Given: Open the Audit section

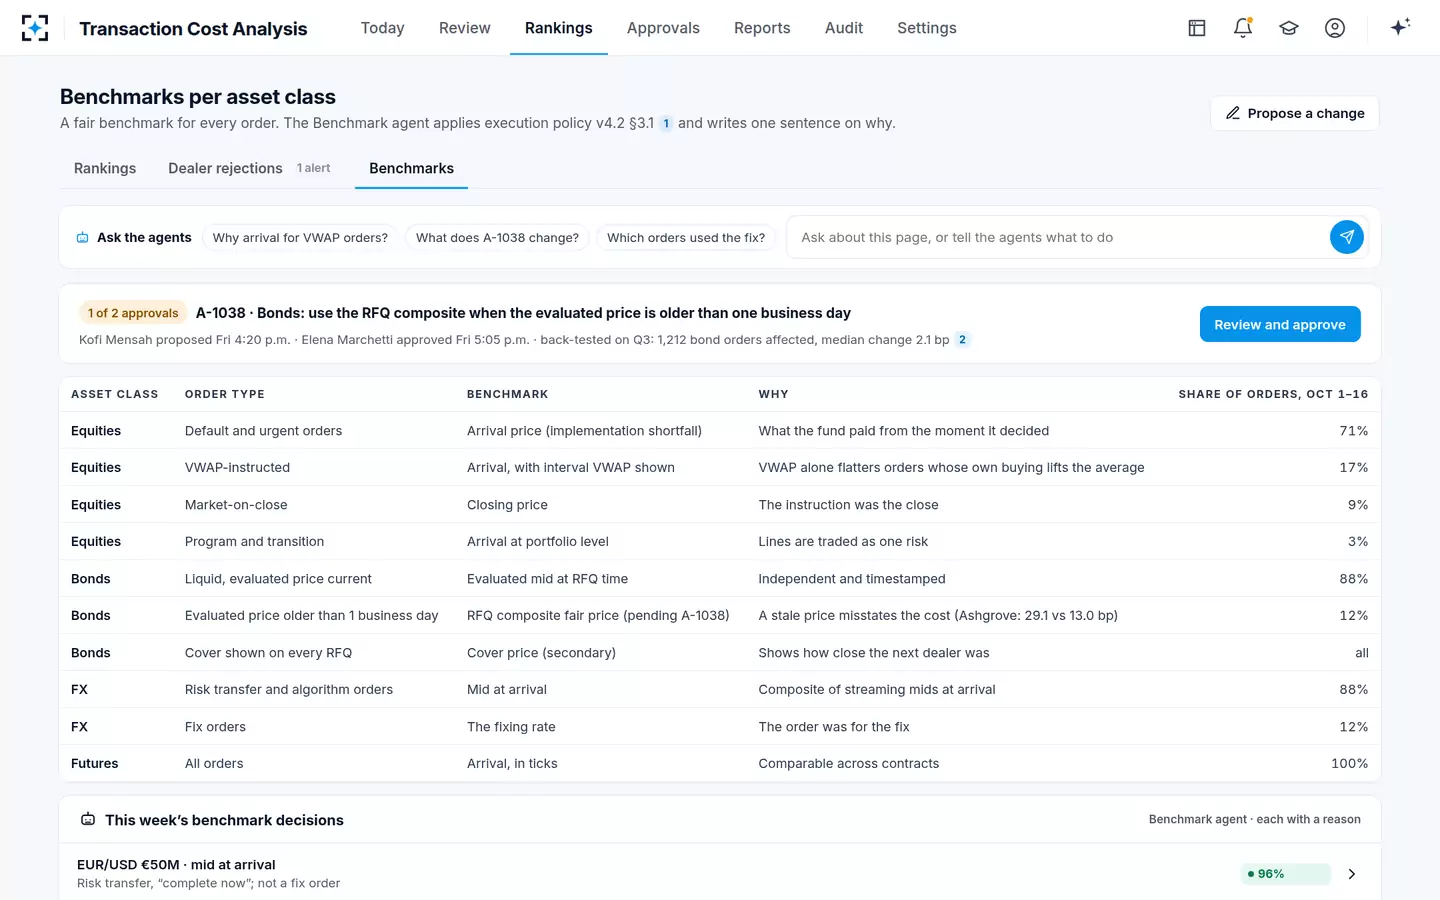Looking at the screenshot, I should pyautogui.click(x=844, y=28).
